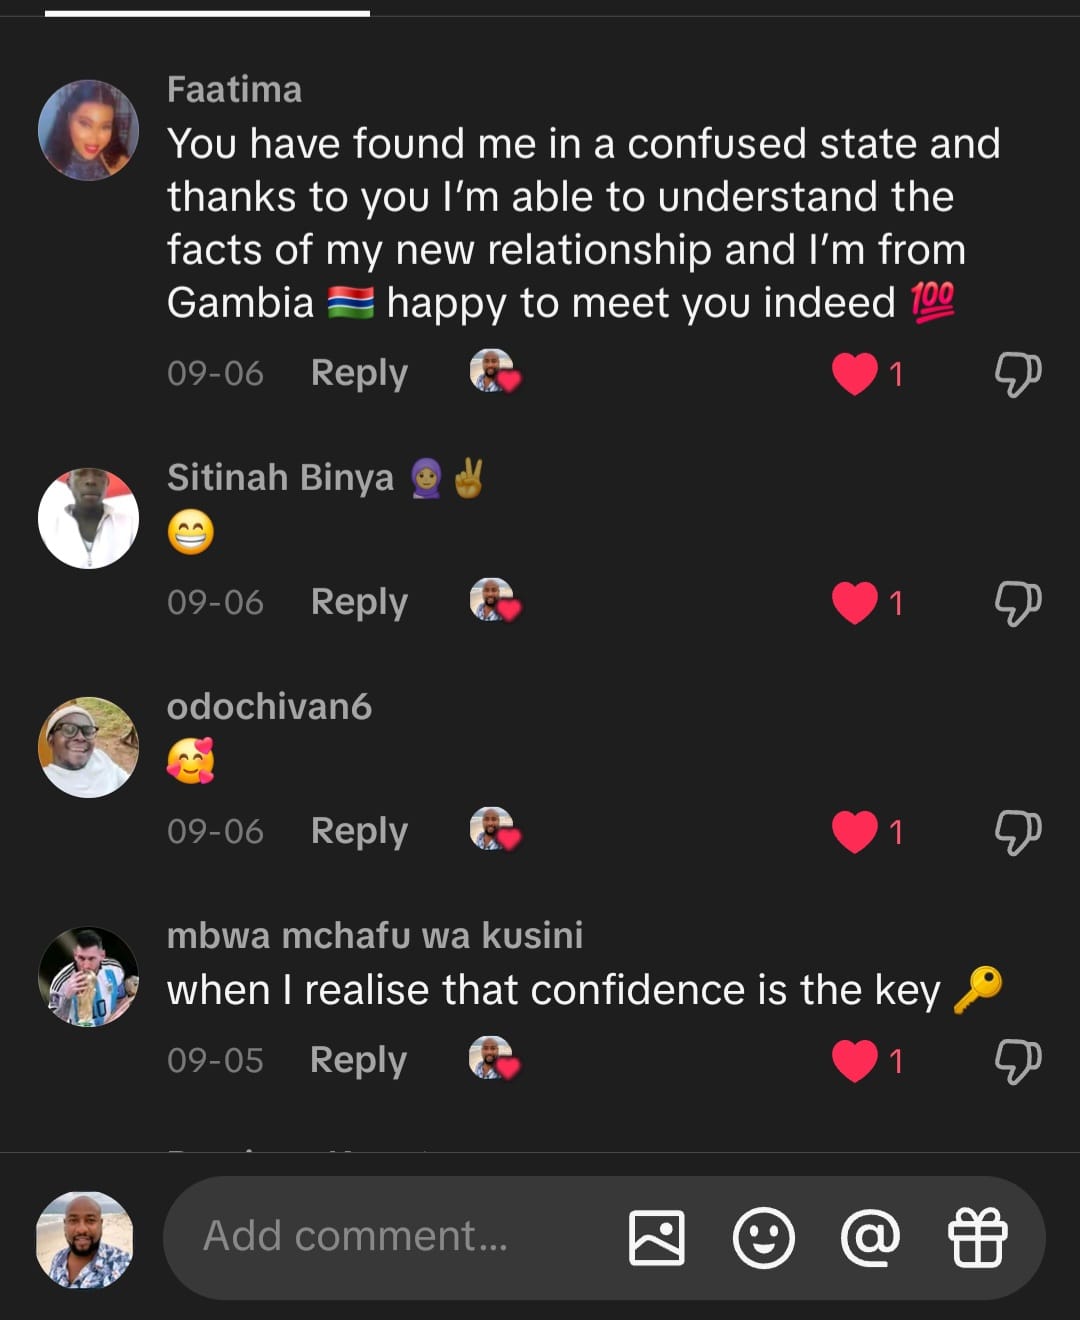Toggle heart on odochivan6's comment
Viewport: 1080px width, 1320px height.
click(854, 832)
